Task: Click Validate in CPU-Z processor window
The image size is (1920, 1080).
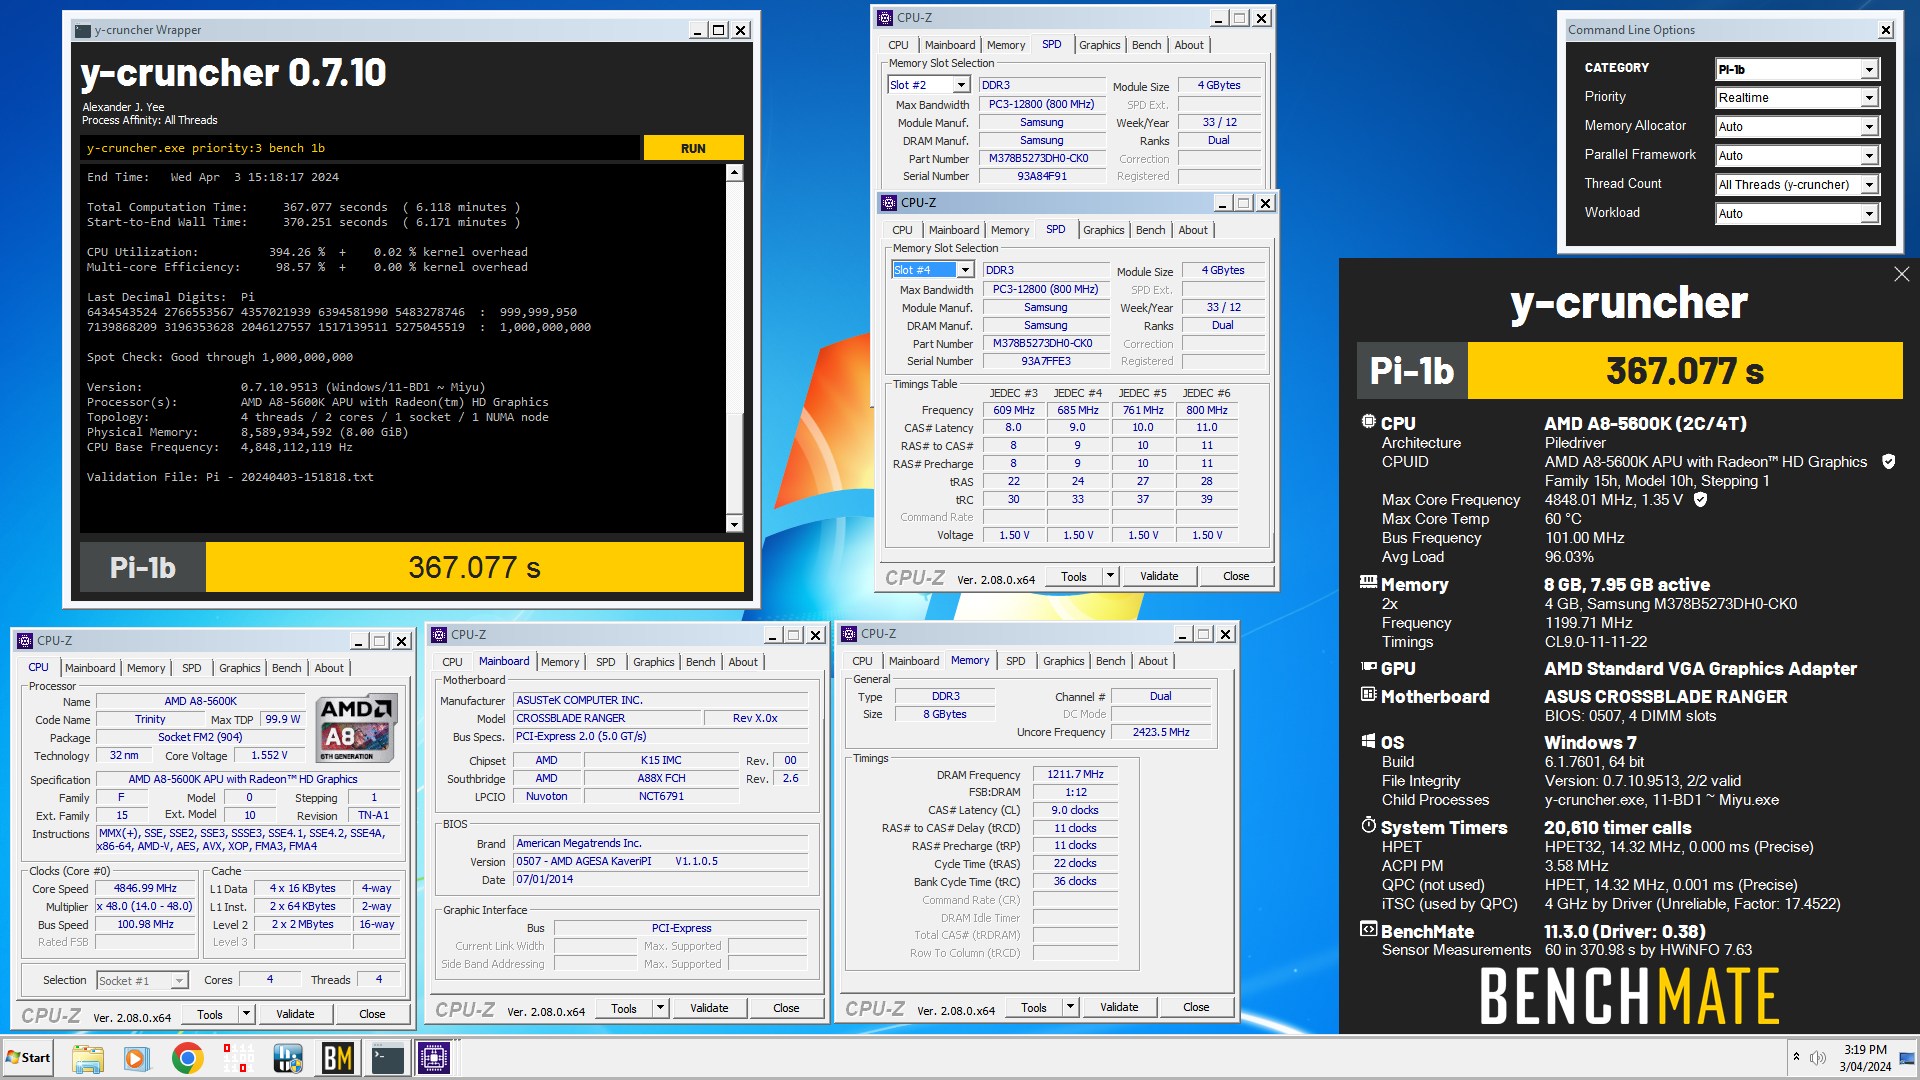Action: [295, 1014]
